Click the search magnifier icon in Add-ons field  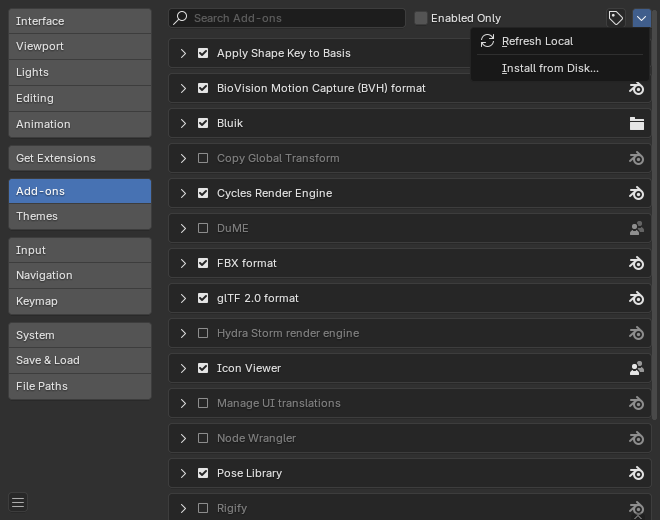pos(181,18)
